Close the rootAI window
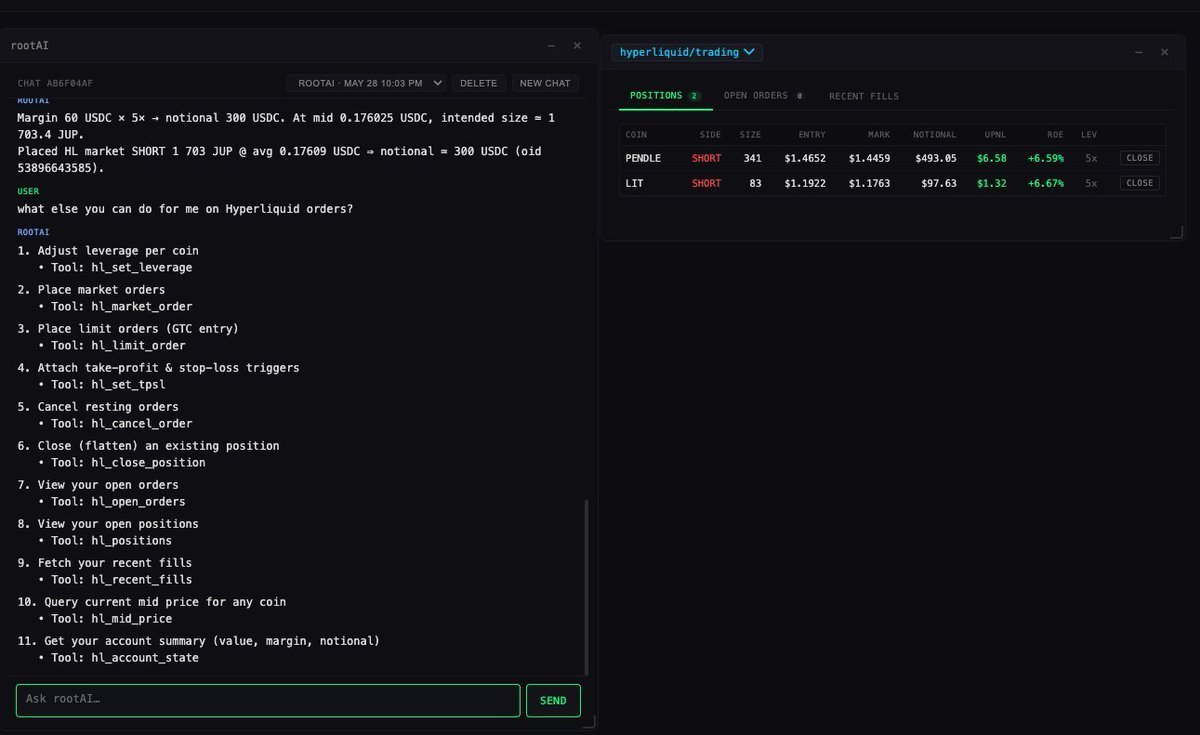 tap(577, 45)
